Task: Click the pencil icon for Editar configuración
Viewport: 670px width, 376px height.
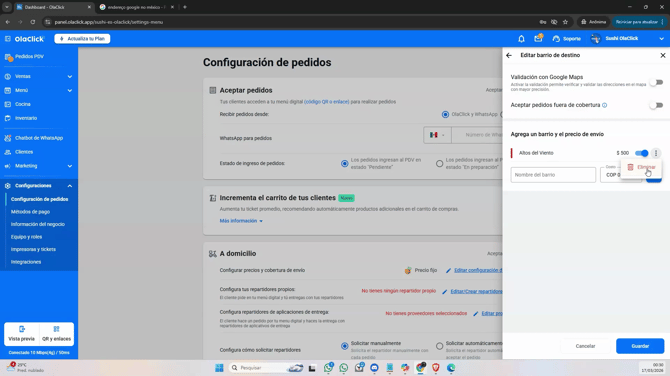Action: (x=448, y=270)
